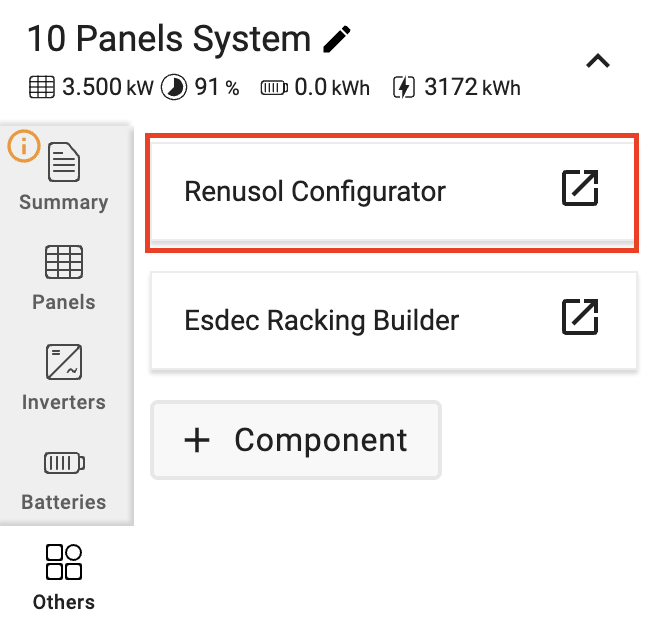The width and height of the screenshot is (652, 624).
Task: Click the Renusol Configurator external link icon
Action: pos(580,187)
